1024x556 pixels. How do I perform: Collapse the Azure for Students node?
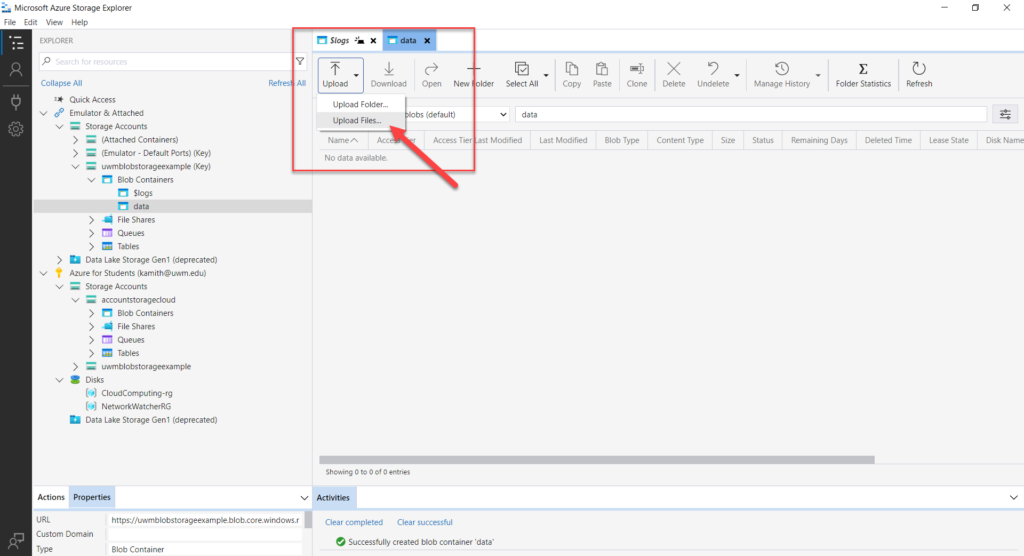pos(44,273)
